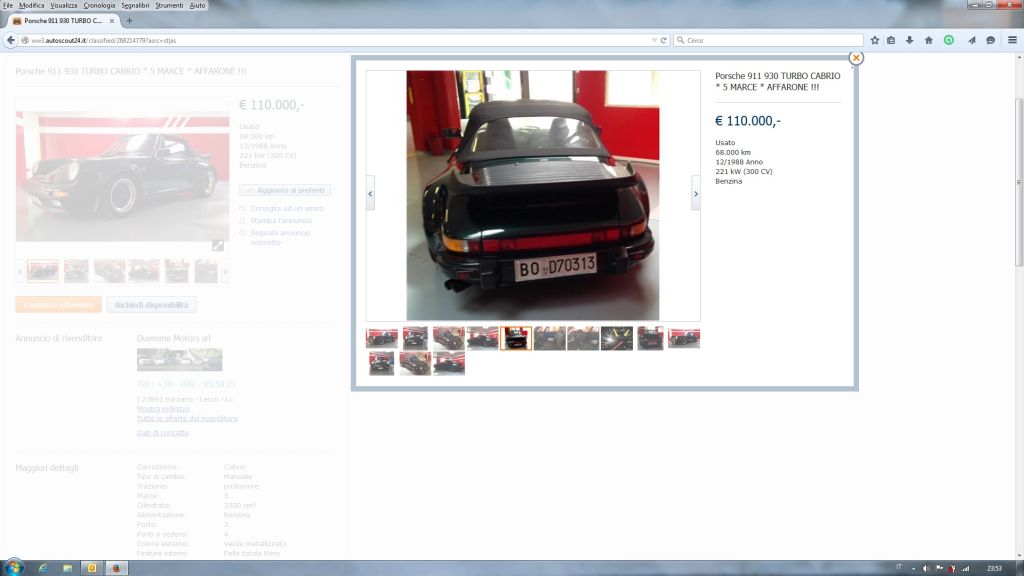
Task: Click the large rear-view Porsche photo
Action: click(533, 195)
